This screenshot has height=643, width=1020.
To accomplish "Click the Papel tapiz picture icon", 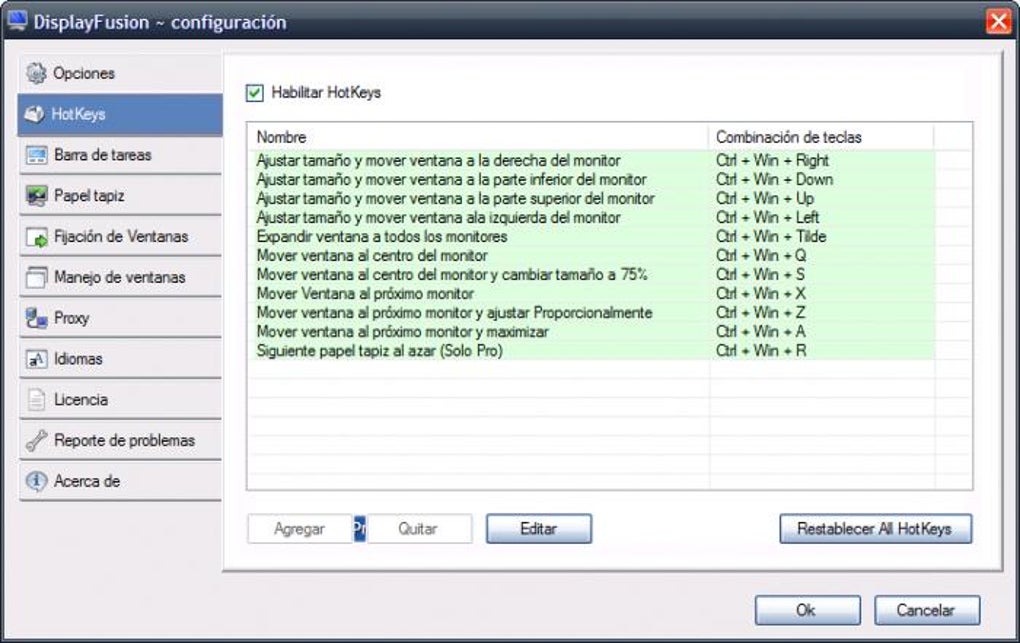I will coord(36,195).
